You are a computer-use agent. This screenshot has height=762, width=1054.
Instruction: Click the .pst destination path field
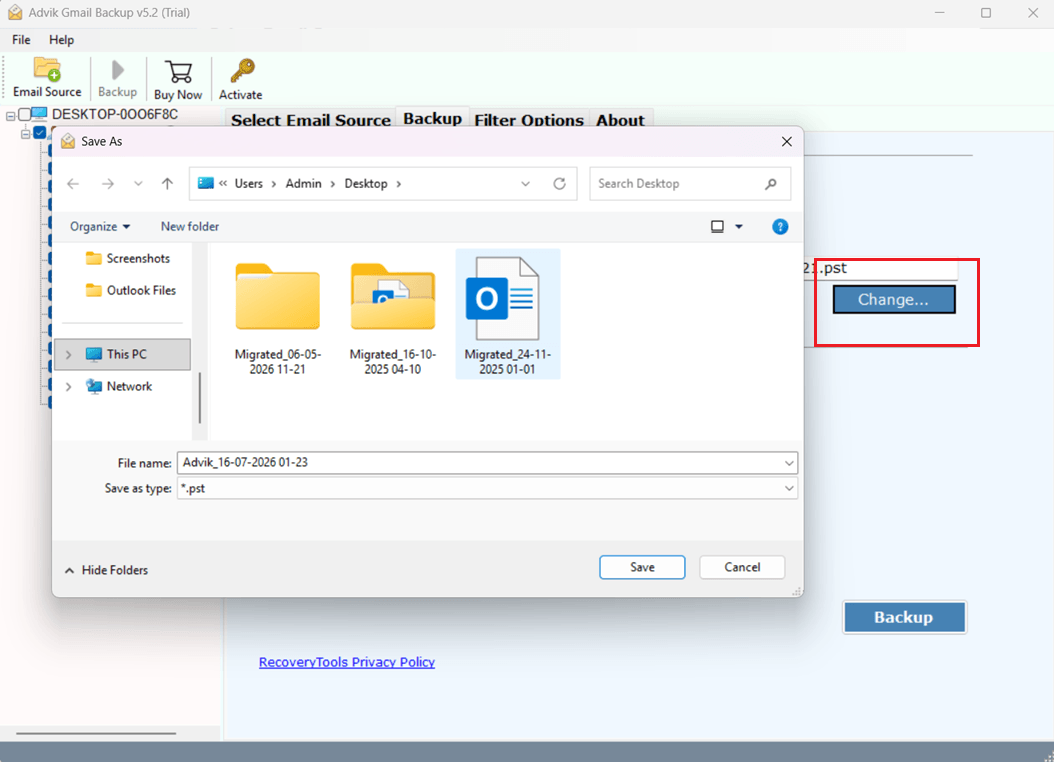pyautogui.click(x=881, y=268)
